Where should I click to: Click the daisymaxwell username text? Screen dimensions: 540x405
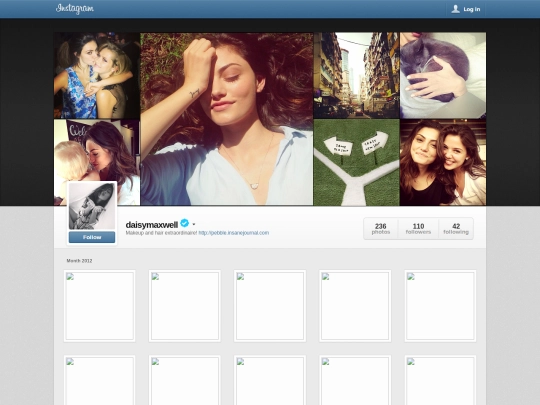(152, 225)
